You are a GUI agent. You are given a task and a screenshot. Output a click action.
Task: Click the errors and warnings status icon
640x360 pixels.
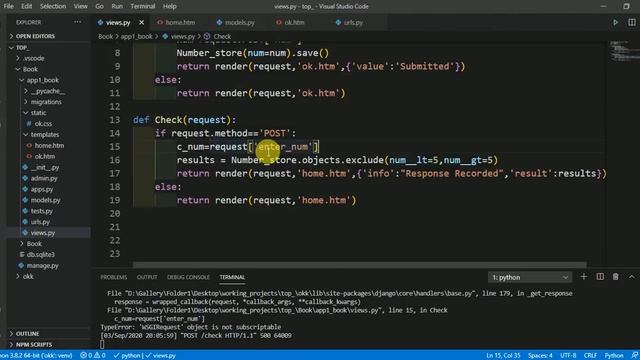pos(93,356)
